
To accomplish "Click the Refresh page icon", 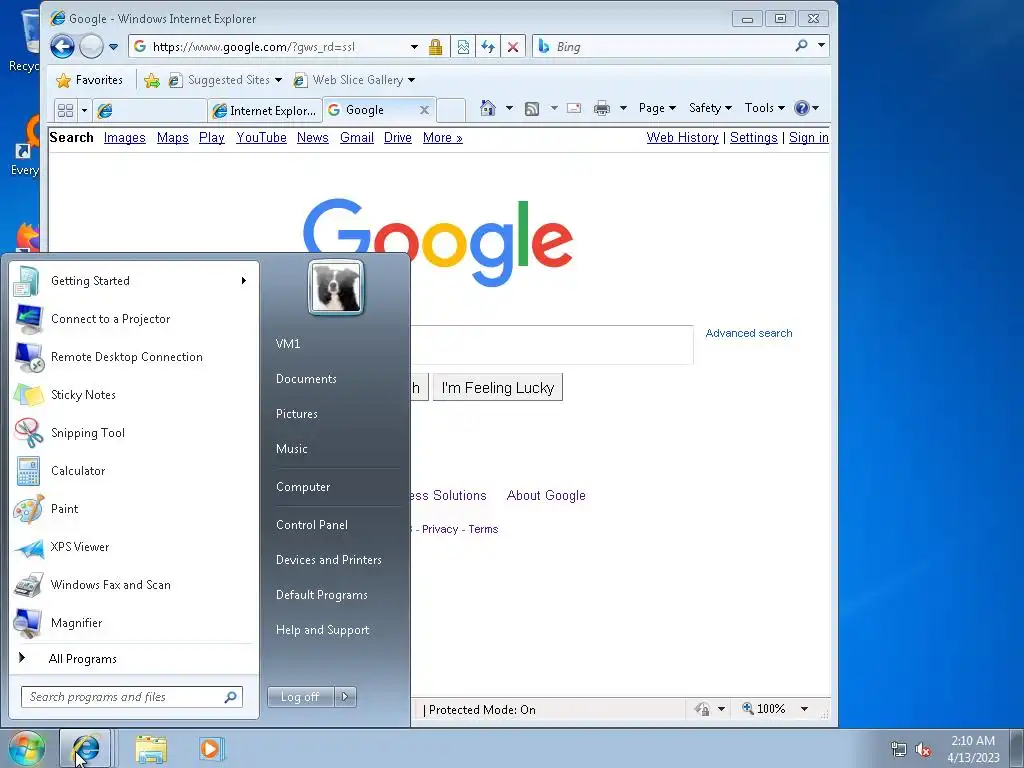I will pos(488,47).
